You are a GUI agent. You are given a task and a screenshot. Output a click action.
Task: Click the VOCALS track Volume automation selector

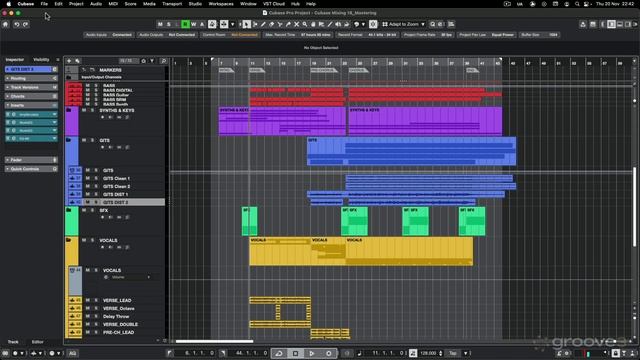tap(127, 277)
